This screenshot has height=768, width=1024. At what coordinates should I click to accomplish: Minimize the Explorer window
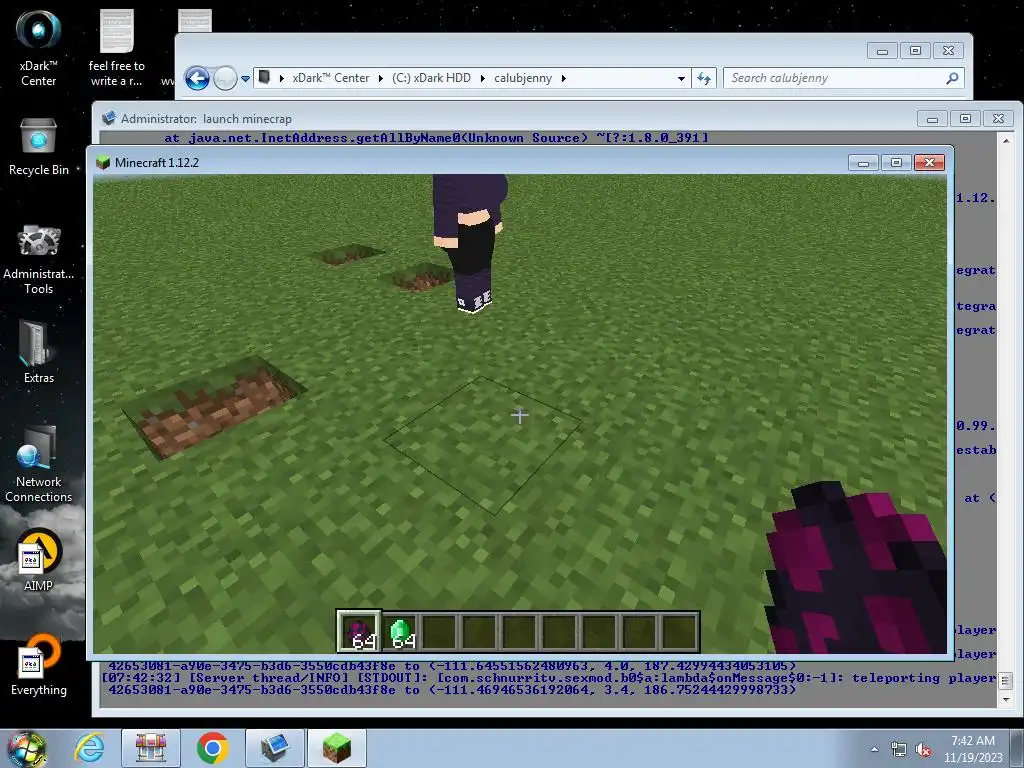pos(882,50)
